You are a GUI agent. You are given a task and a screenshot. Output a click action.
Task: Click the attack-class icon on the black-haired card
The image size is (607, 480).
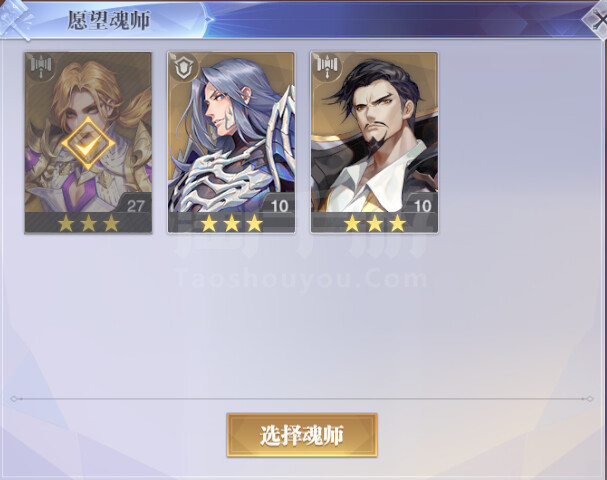327,67
